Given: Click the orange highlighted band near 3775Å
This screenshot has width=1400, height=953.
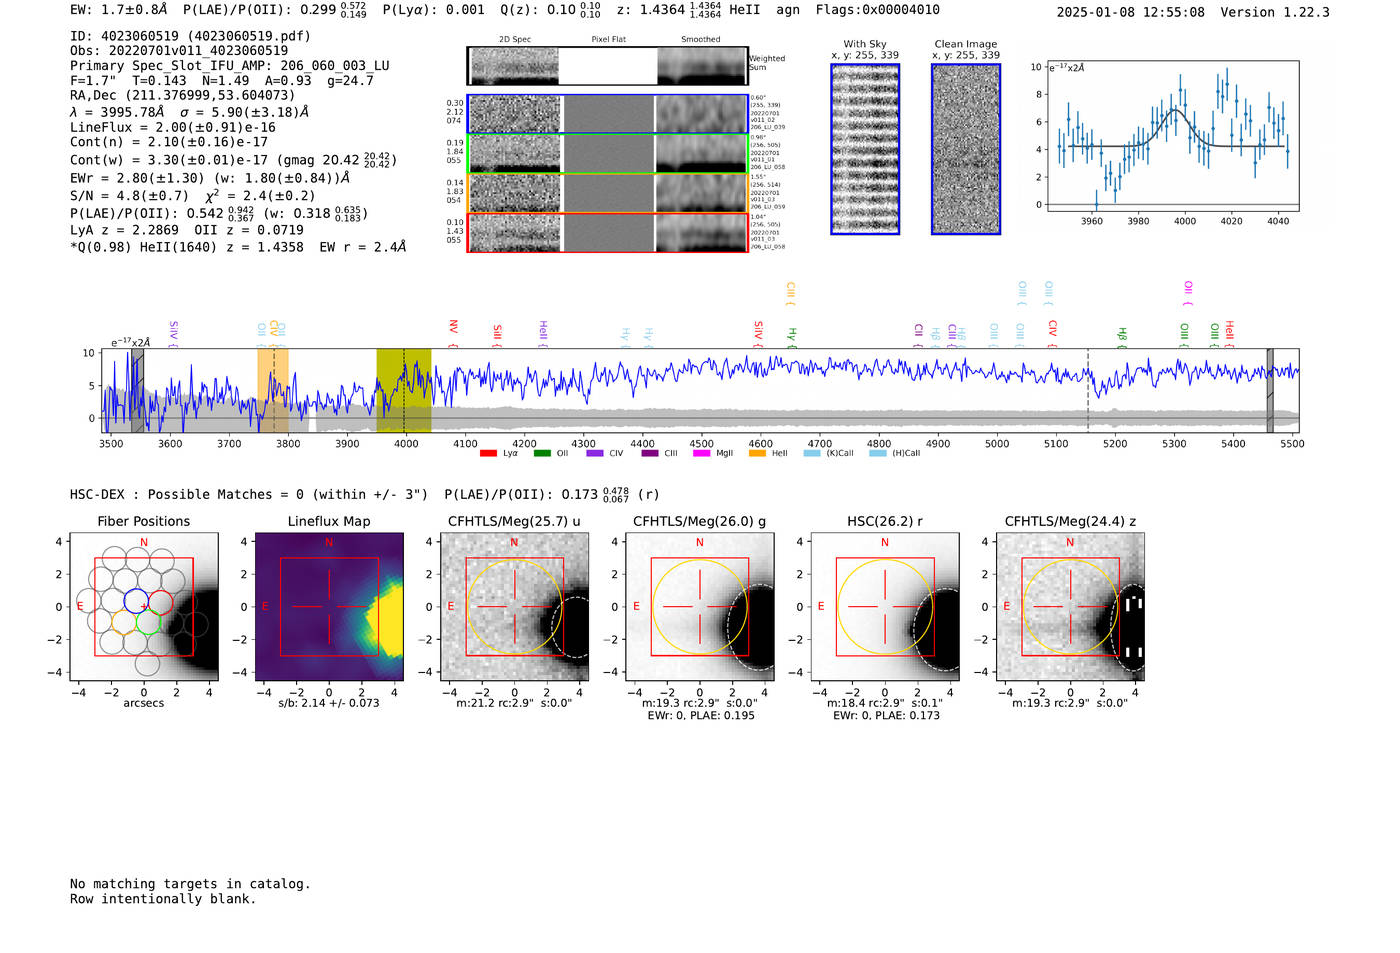Looking at the screenshot, I should [273, 390].
